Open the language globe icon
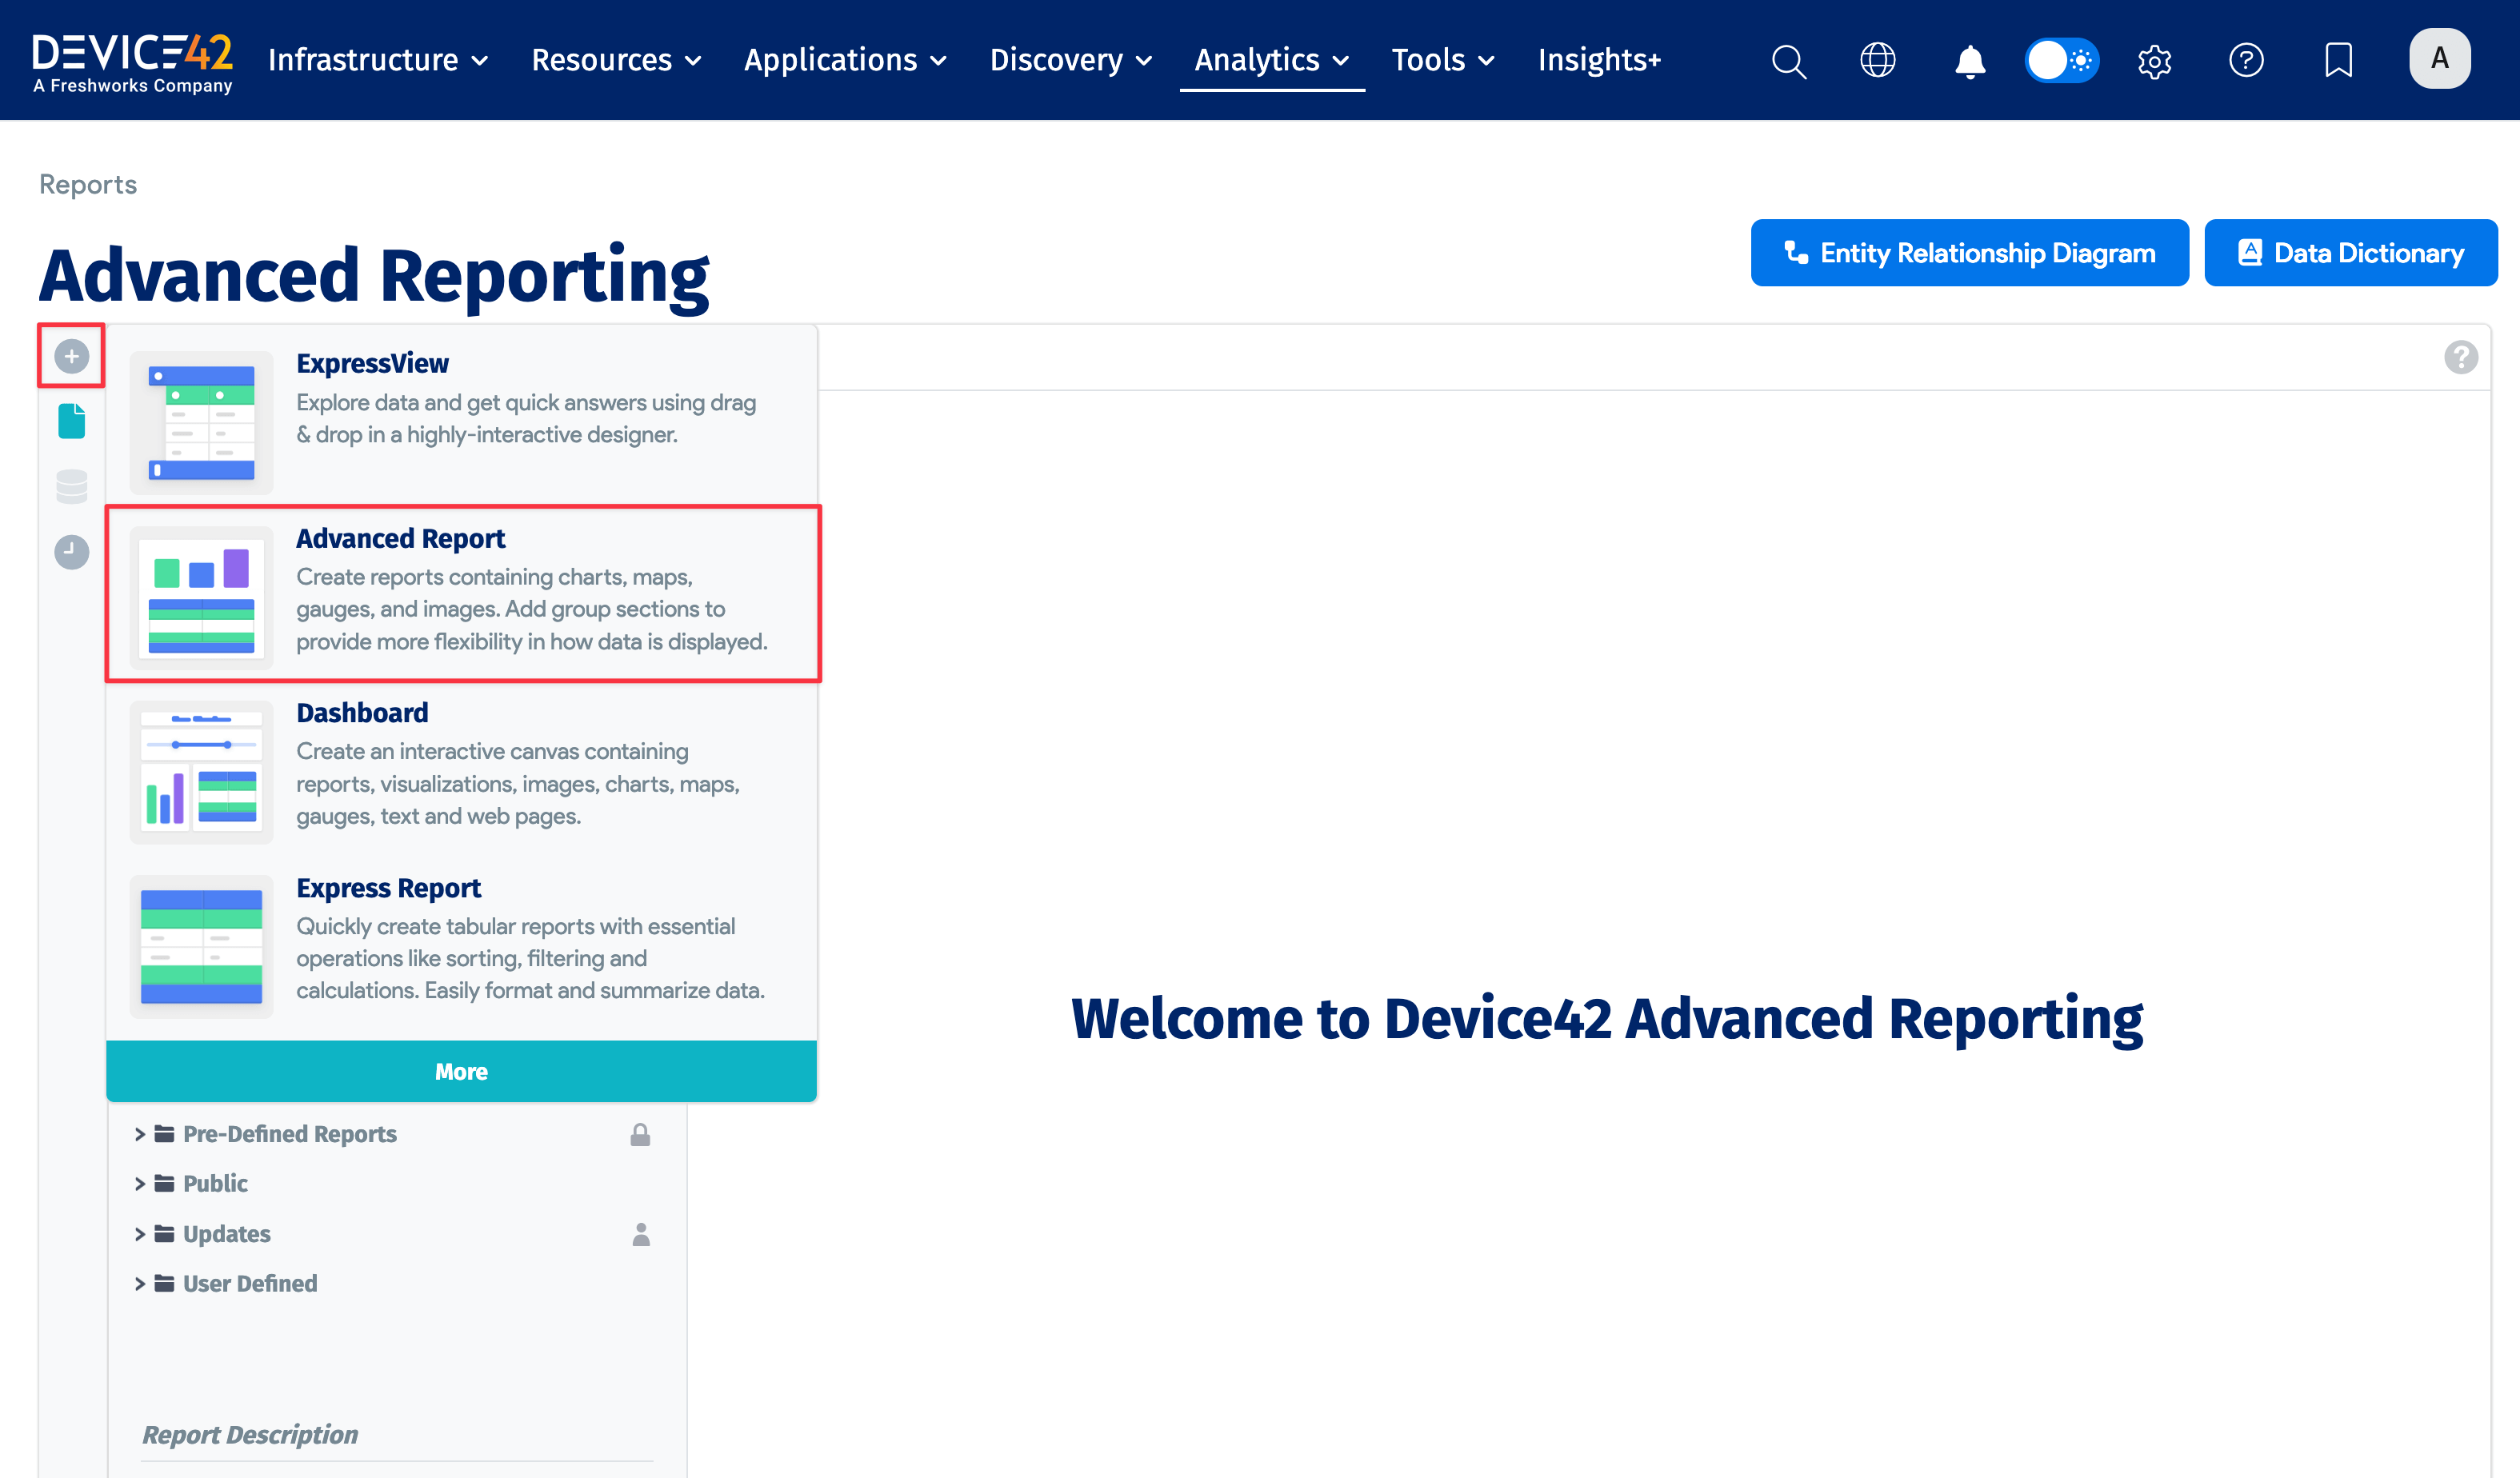 point(1878,60)
